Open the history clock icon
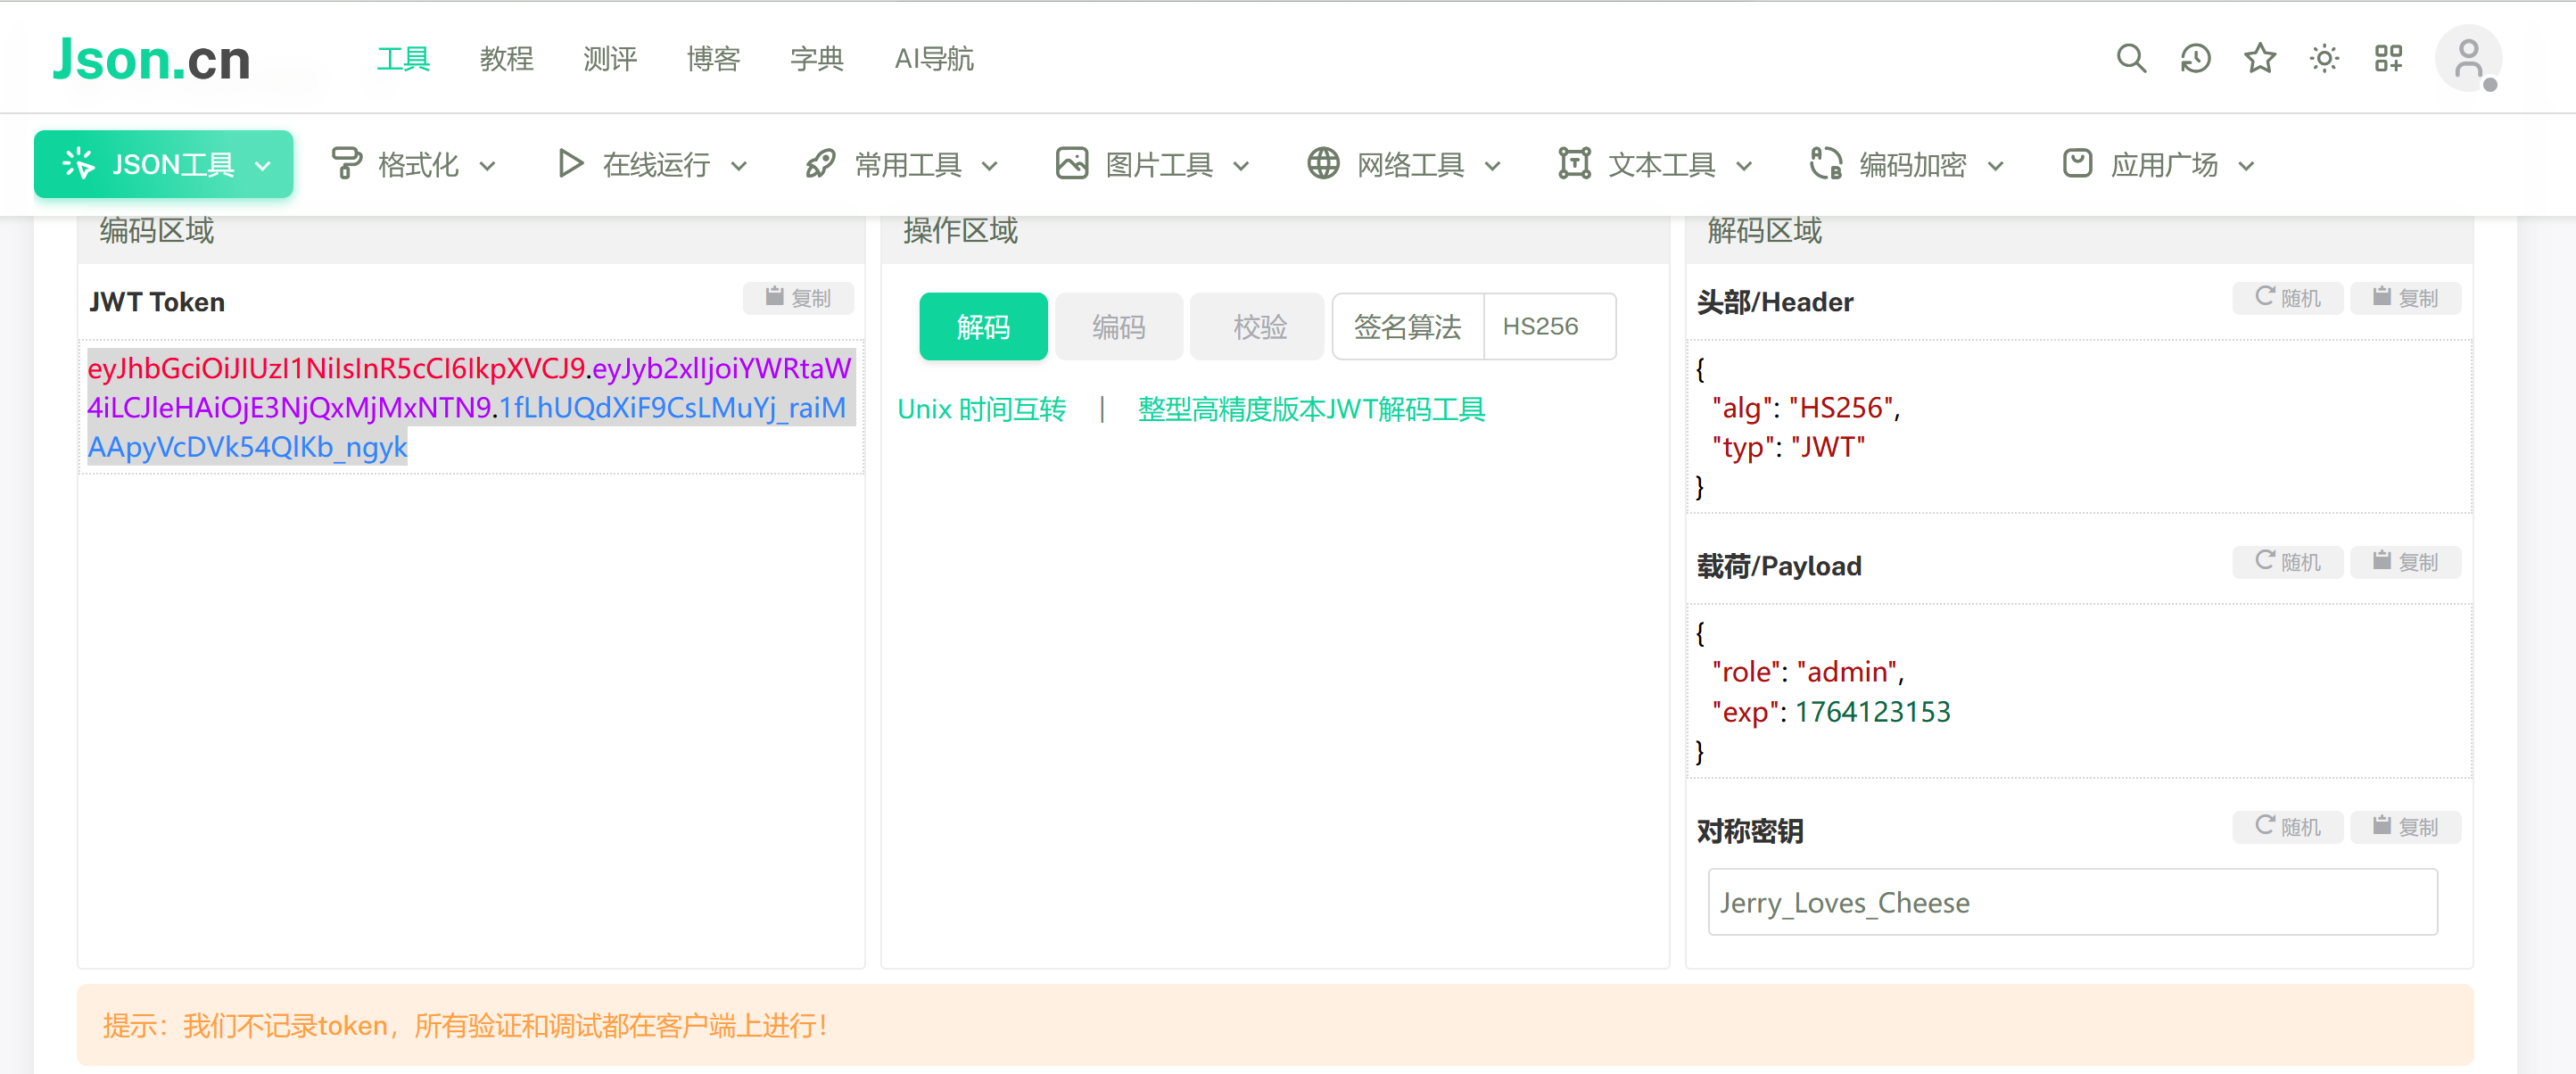The height and width of the screenshot is (1074, 2576). (x=2195, y=58)
